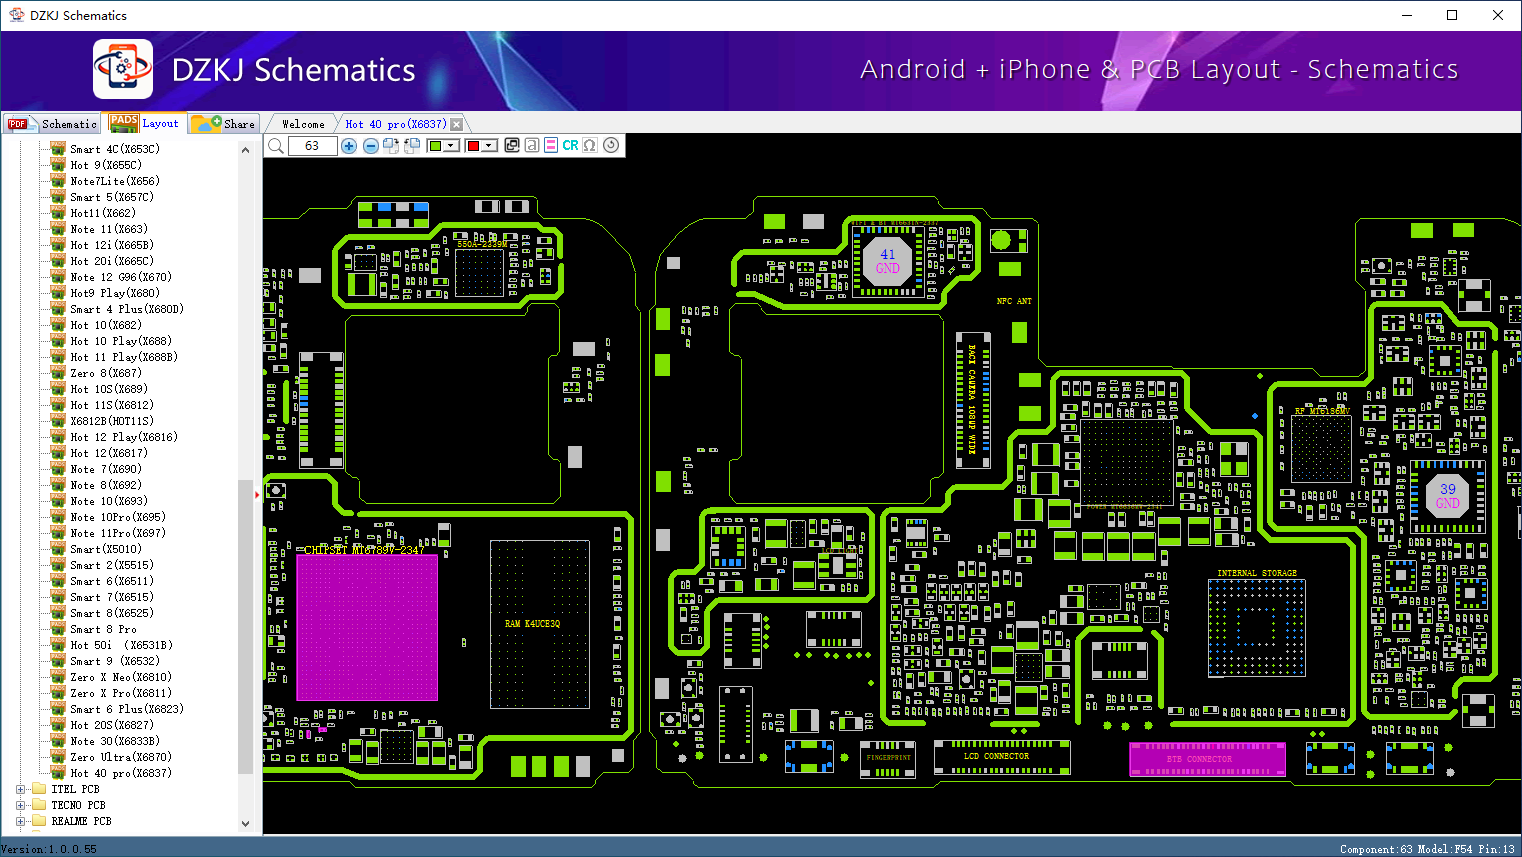Switch to the Layout tab
The height and width of the screenshot is (857, 1522).
145,123
